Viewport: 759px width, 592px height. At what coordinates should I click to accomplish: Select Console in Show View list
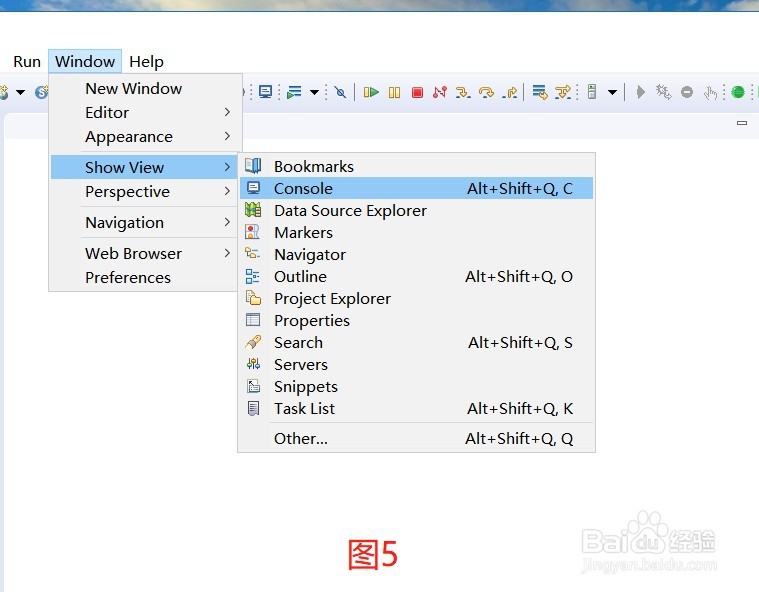click(416, 188)
